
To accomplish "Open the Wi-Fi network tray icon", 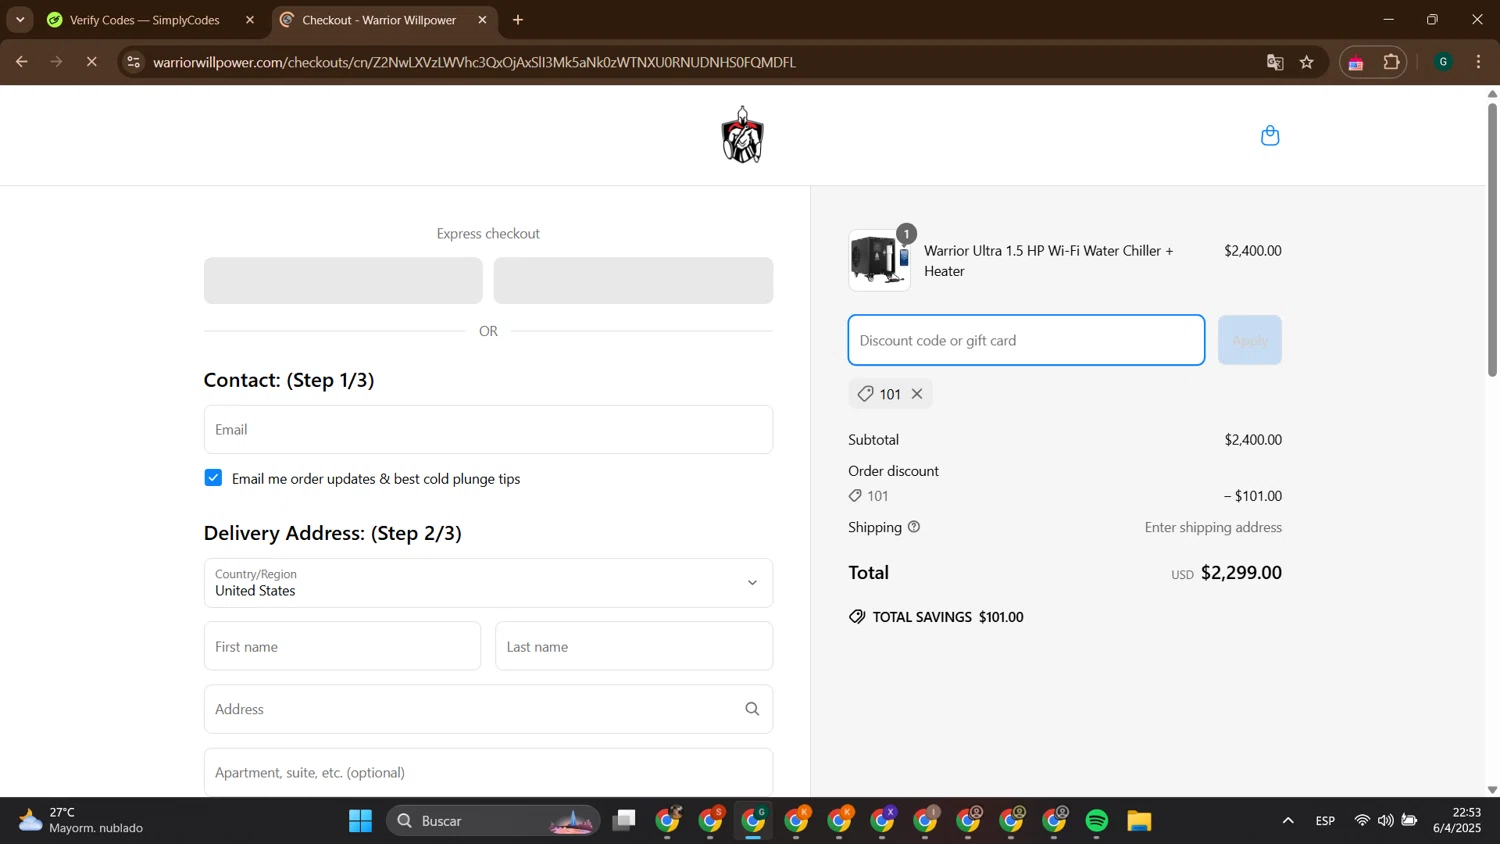I will pyautogui.click(x=1362, y=821).
